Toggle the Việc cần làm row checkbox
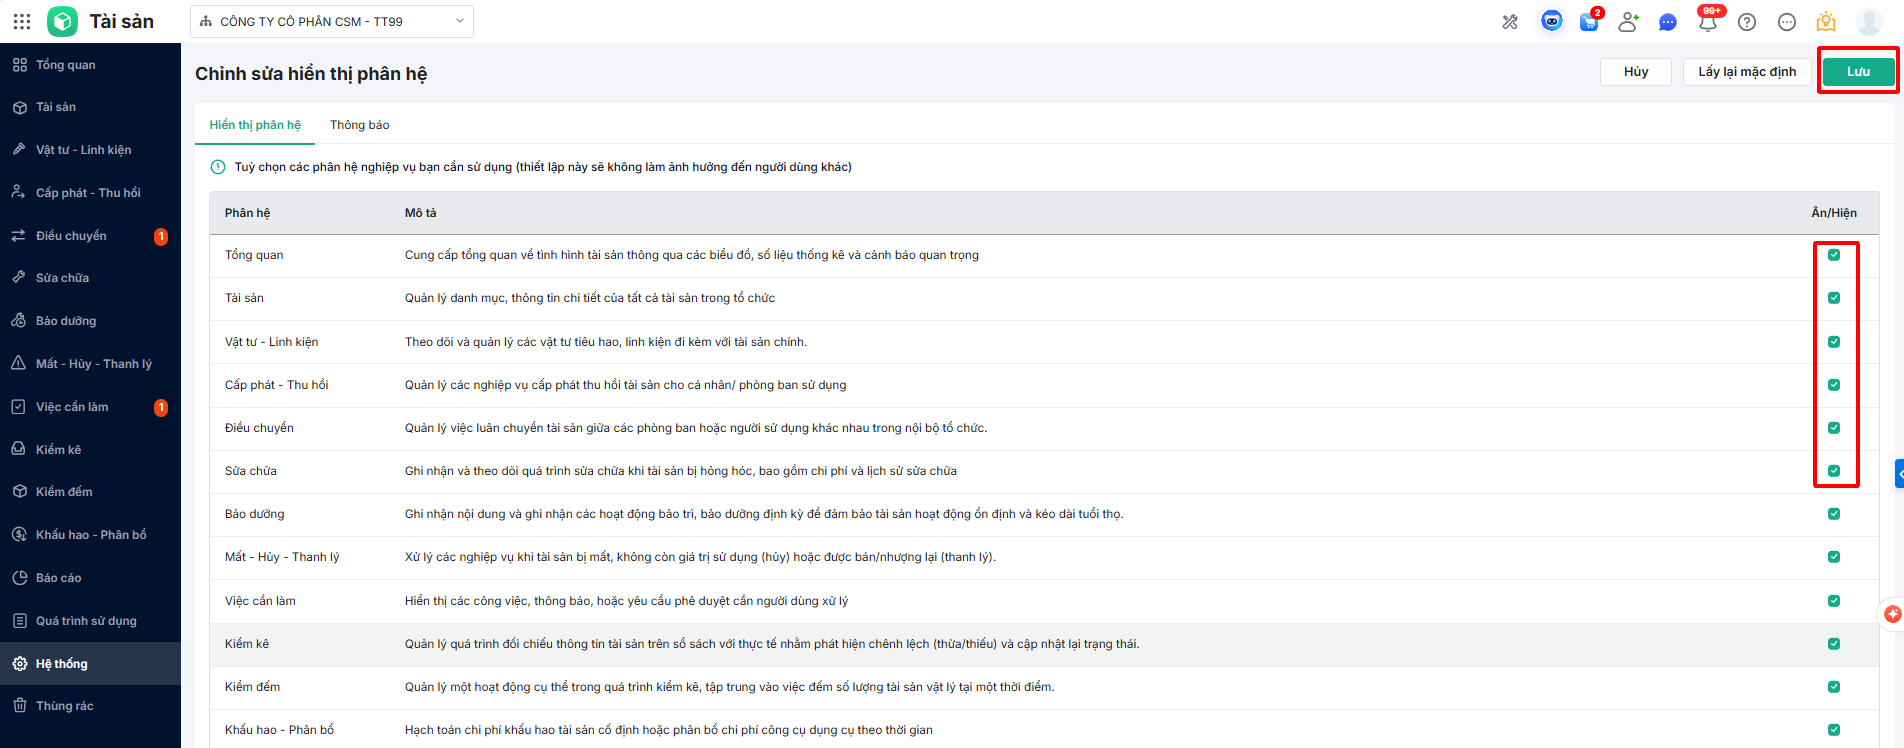 click(x=1834, y=601)
